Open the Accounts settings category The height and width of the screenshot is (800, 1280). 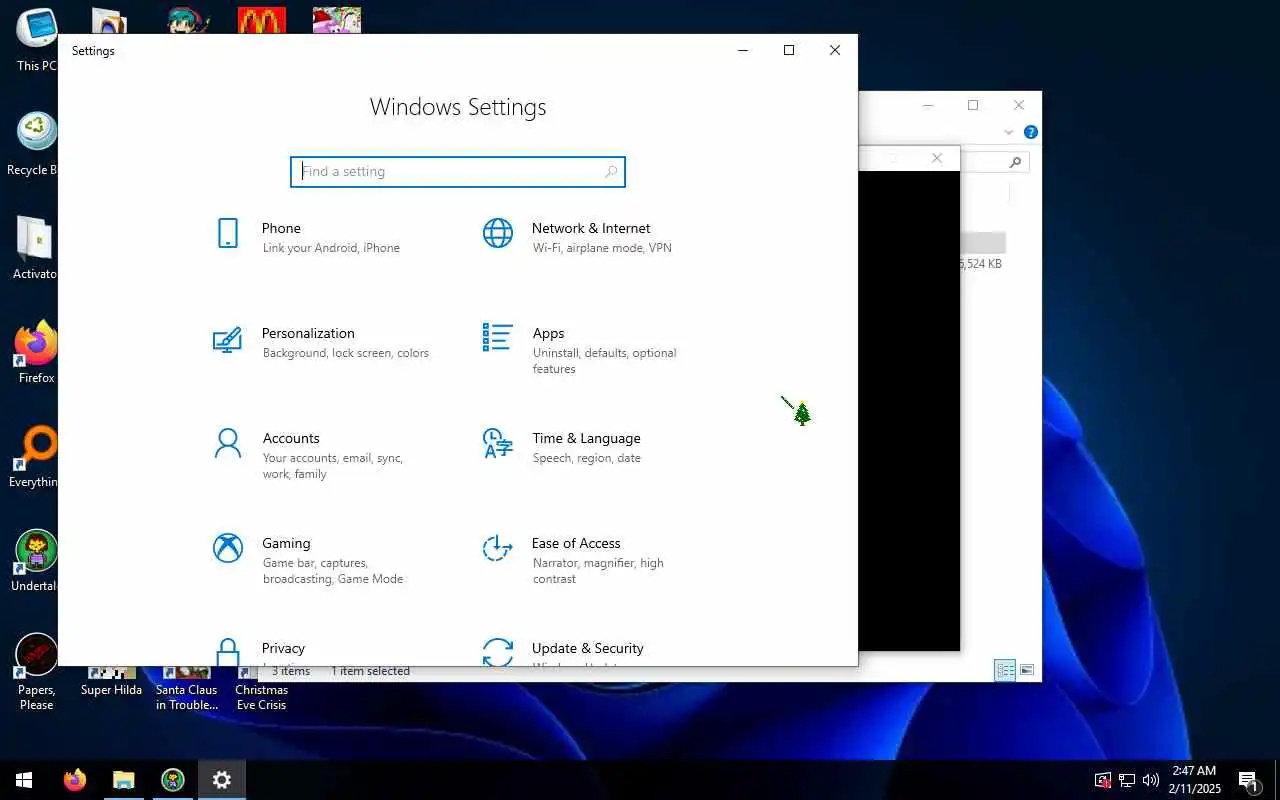(x=307, y=455)
